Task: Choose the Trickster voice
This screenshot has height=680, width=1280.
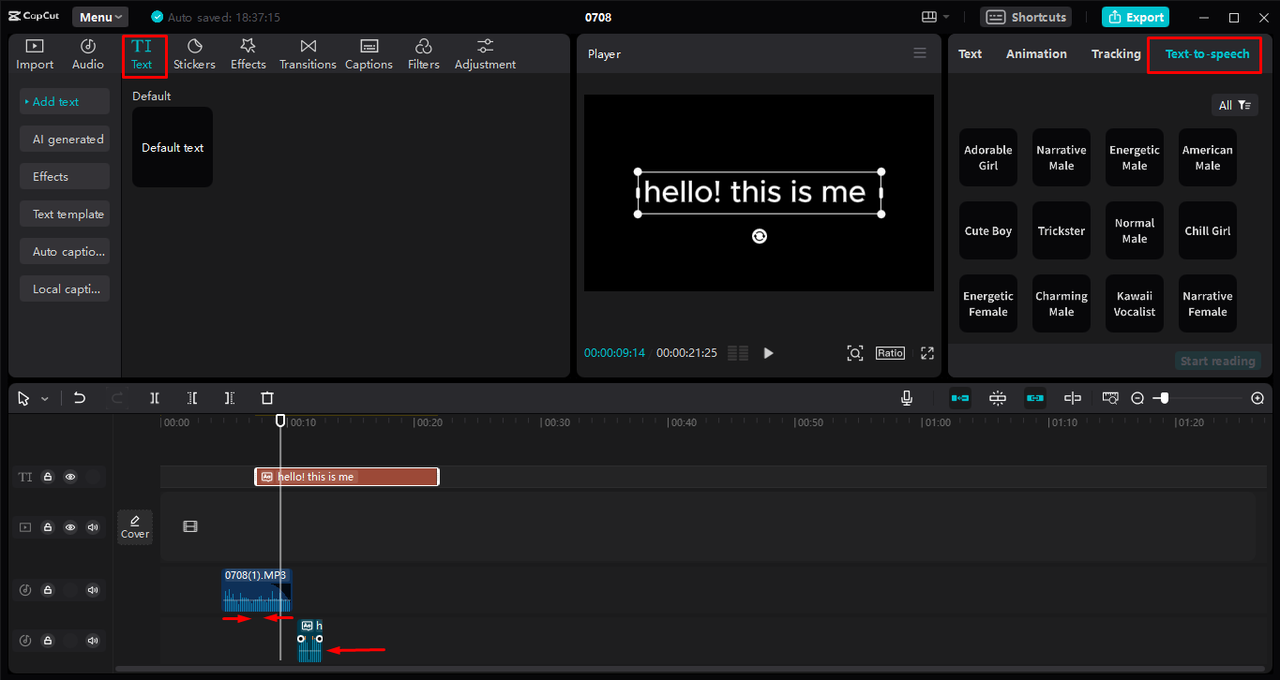Action: pyautogui.click(x=1061, y=231)
